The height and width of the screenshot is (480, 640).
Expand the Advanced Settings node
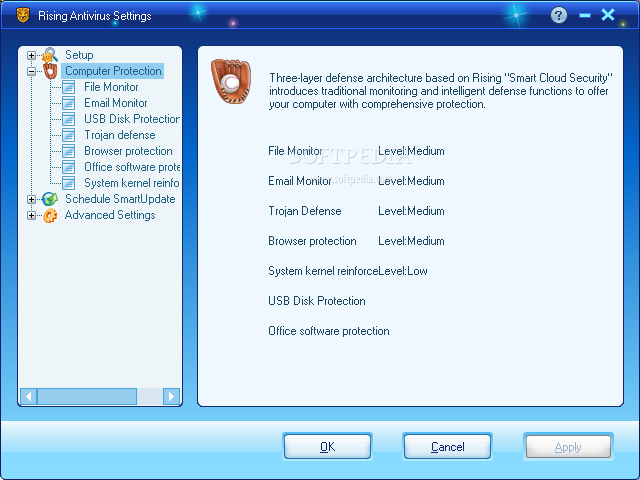[31, 215]
